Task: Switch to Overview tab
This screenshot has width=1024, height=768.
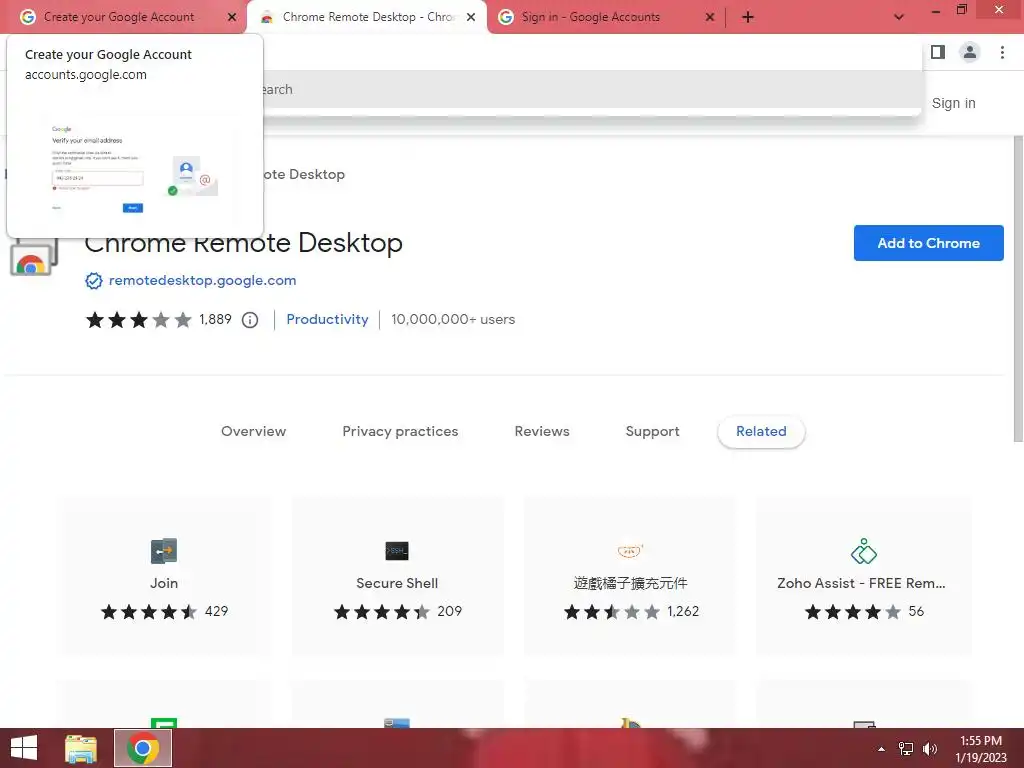Action: [253, 431]
